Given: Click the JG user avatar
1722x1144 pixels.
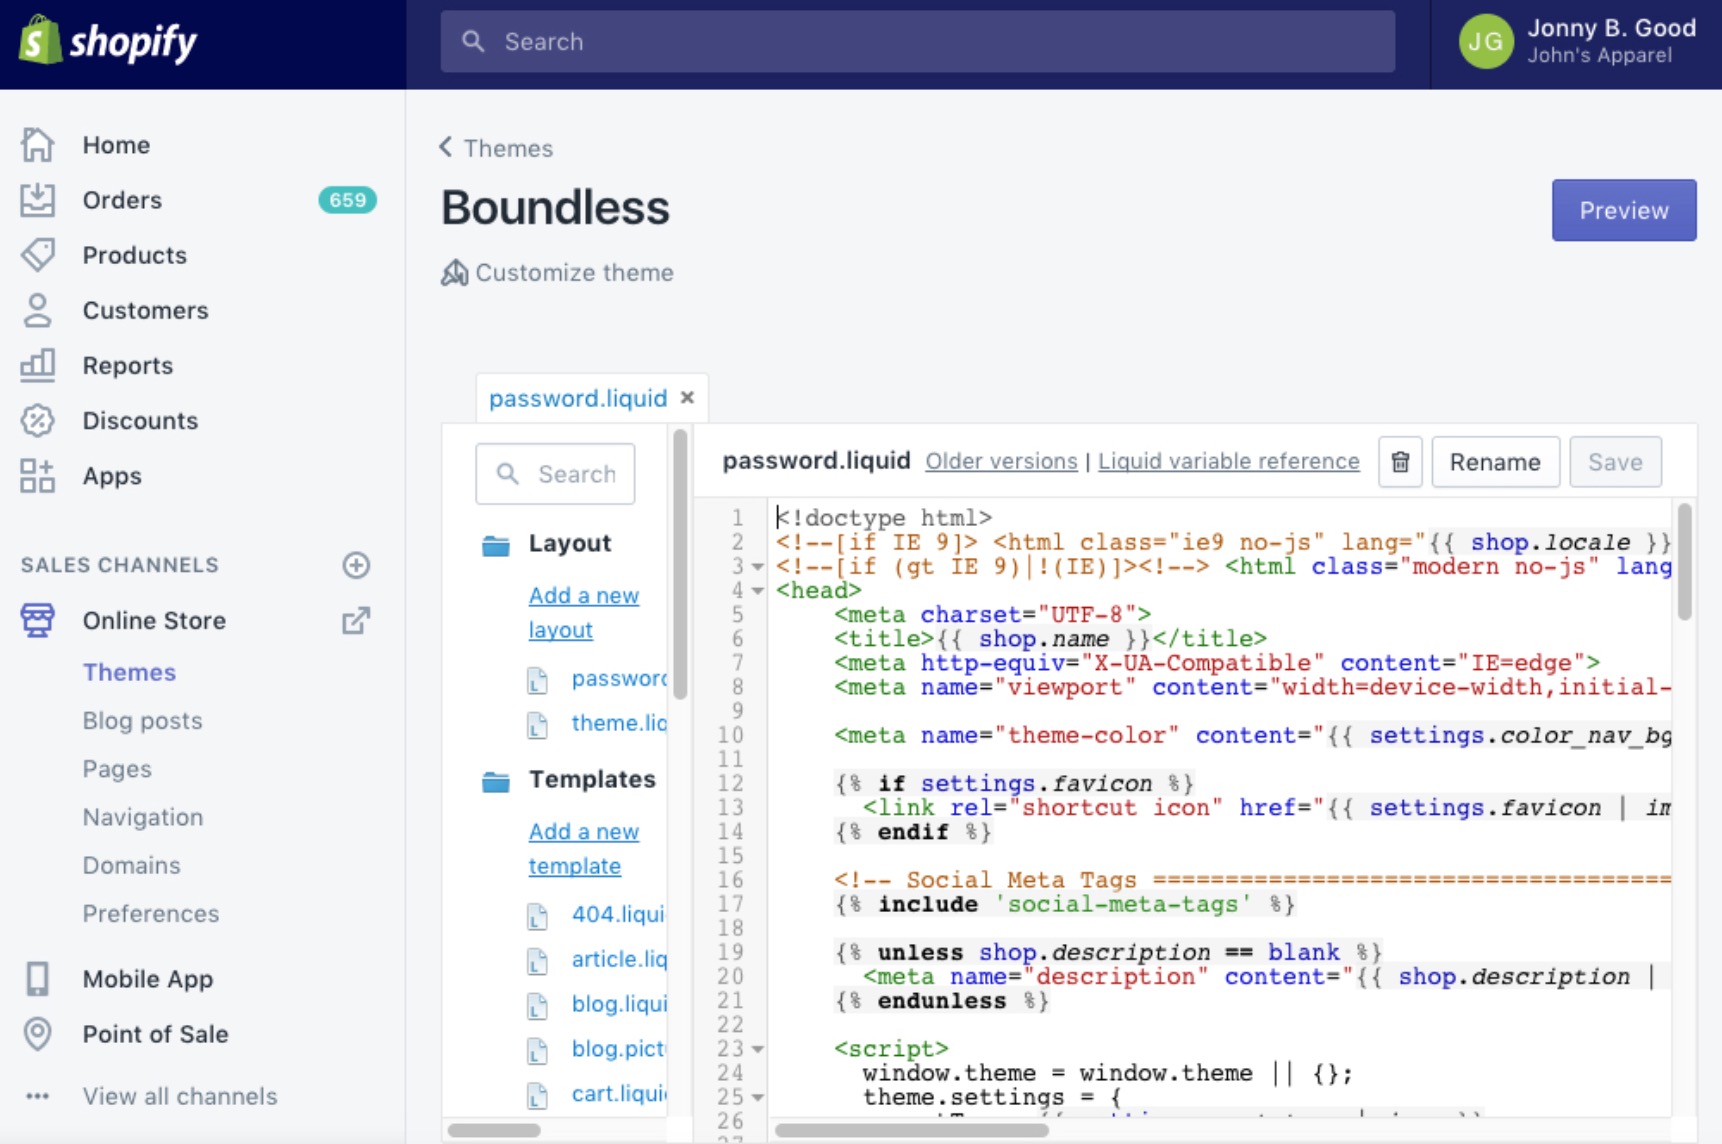Looking at the screenshot, I should (1485, 42).
